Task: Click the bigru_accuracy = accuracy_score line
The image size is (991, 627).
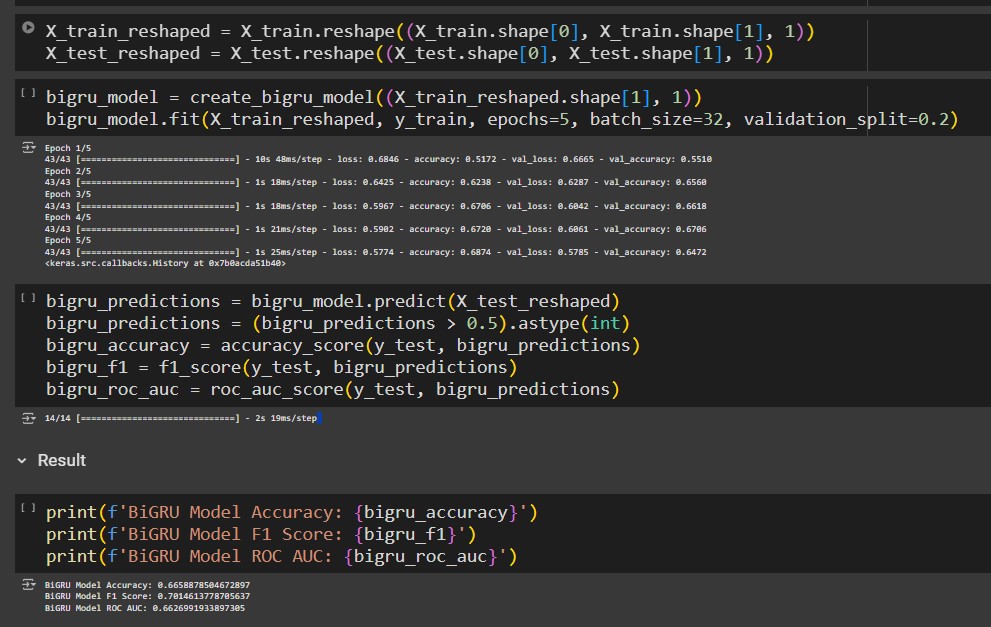Action: 343,345
